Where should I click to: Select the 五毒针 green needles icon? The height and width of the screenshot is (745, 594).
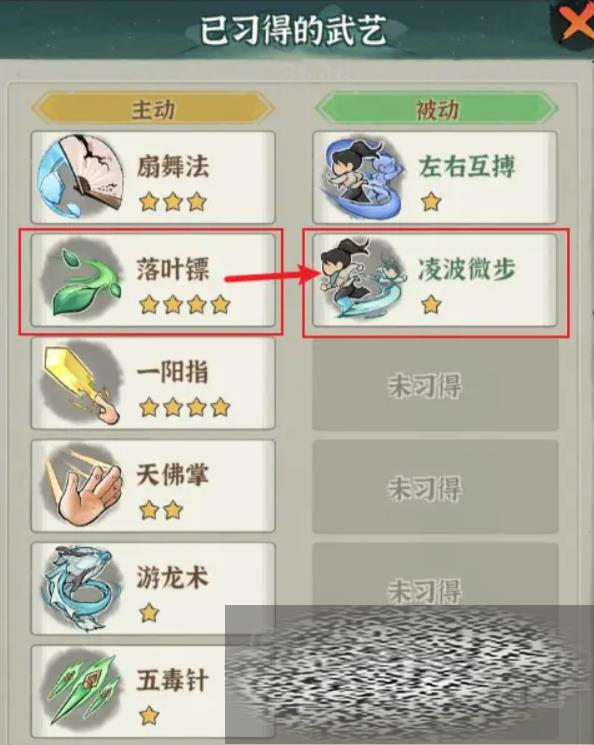(x=82, y=690)
